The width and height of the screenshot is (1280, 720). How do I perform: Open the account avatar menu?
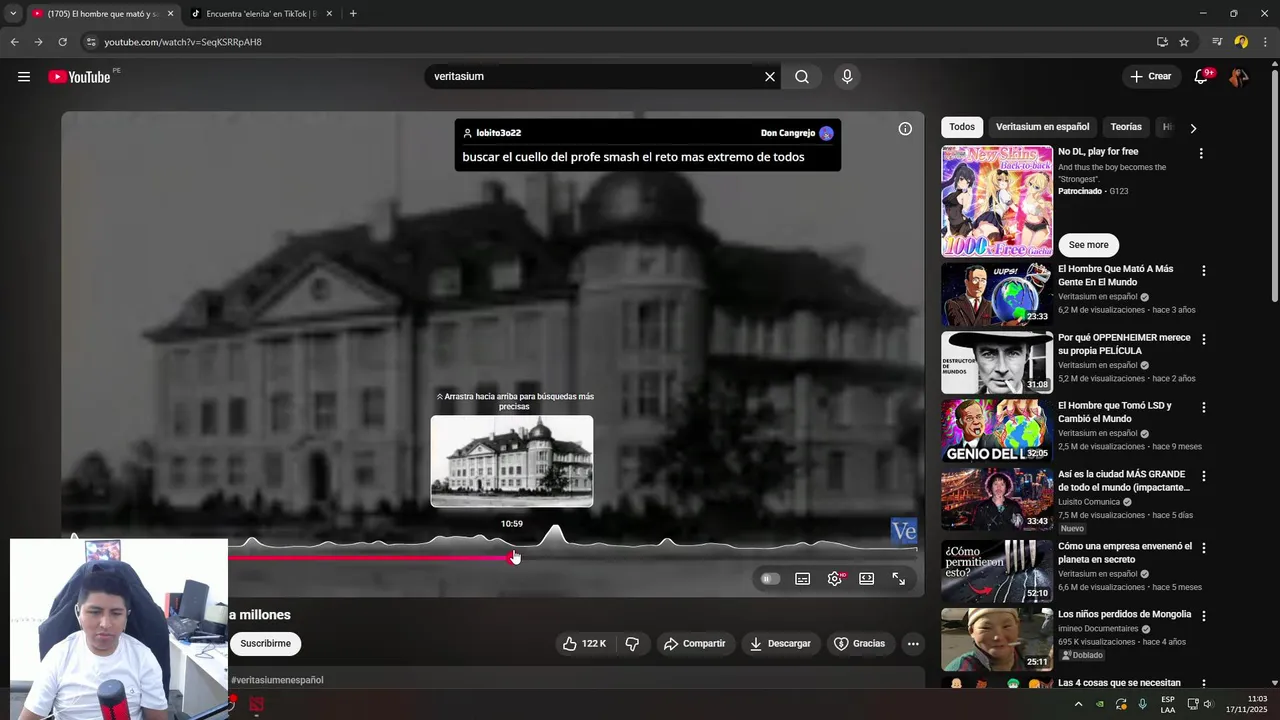(1238, 77)
